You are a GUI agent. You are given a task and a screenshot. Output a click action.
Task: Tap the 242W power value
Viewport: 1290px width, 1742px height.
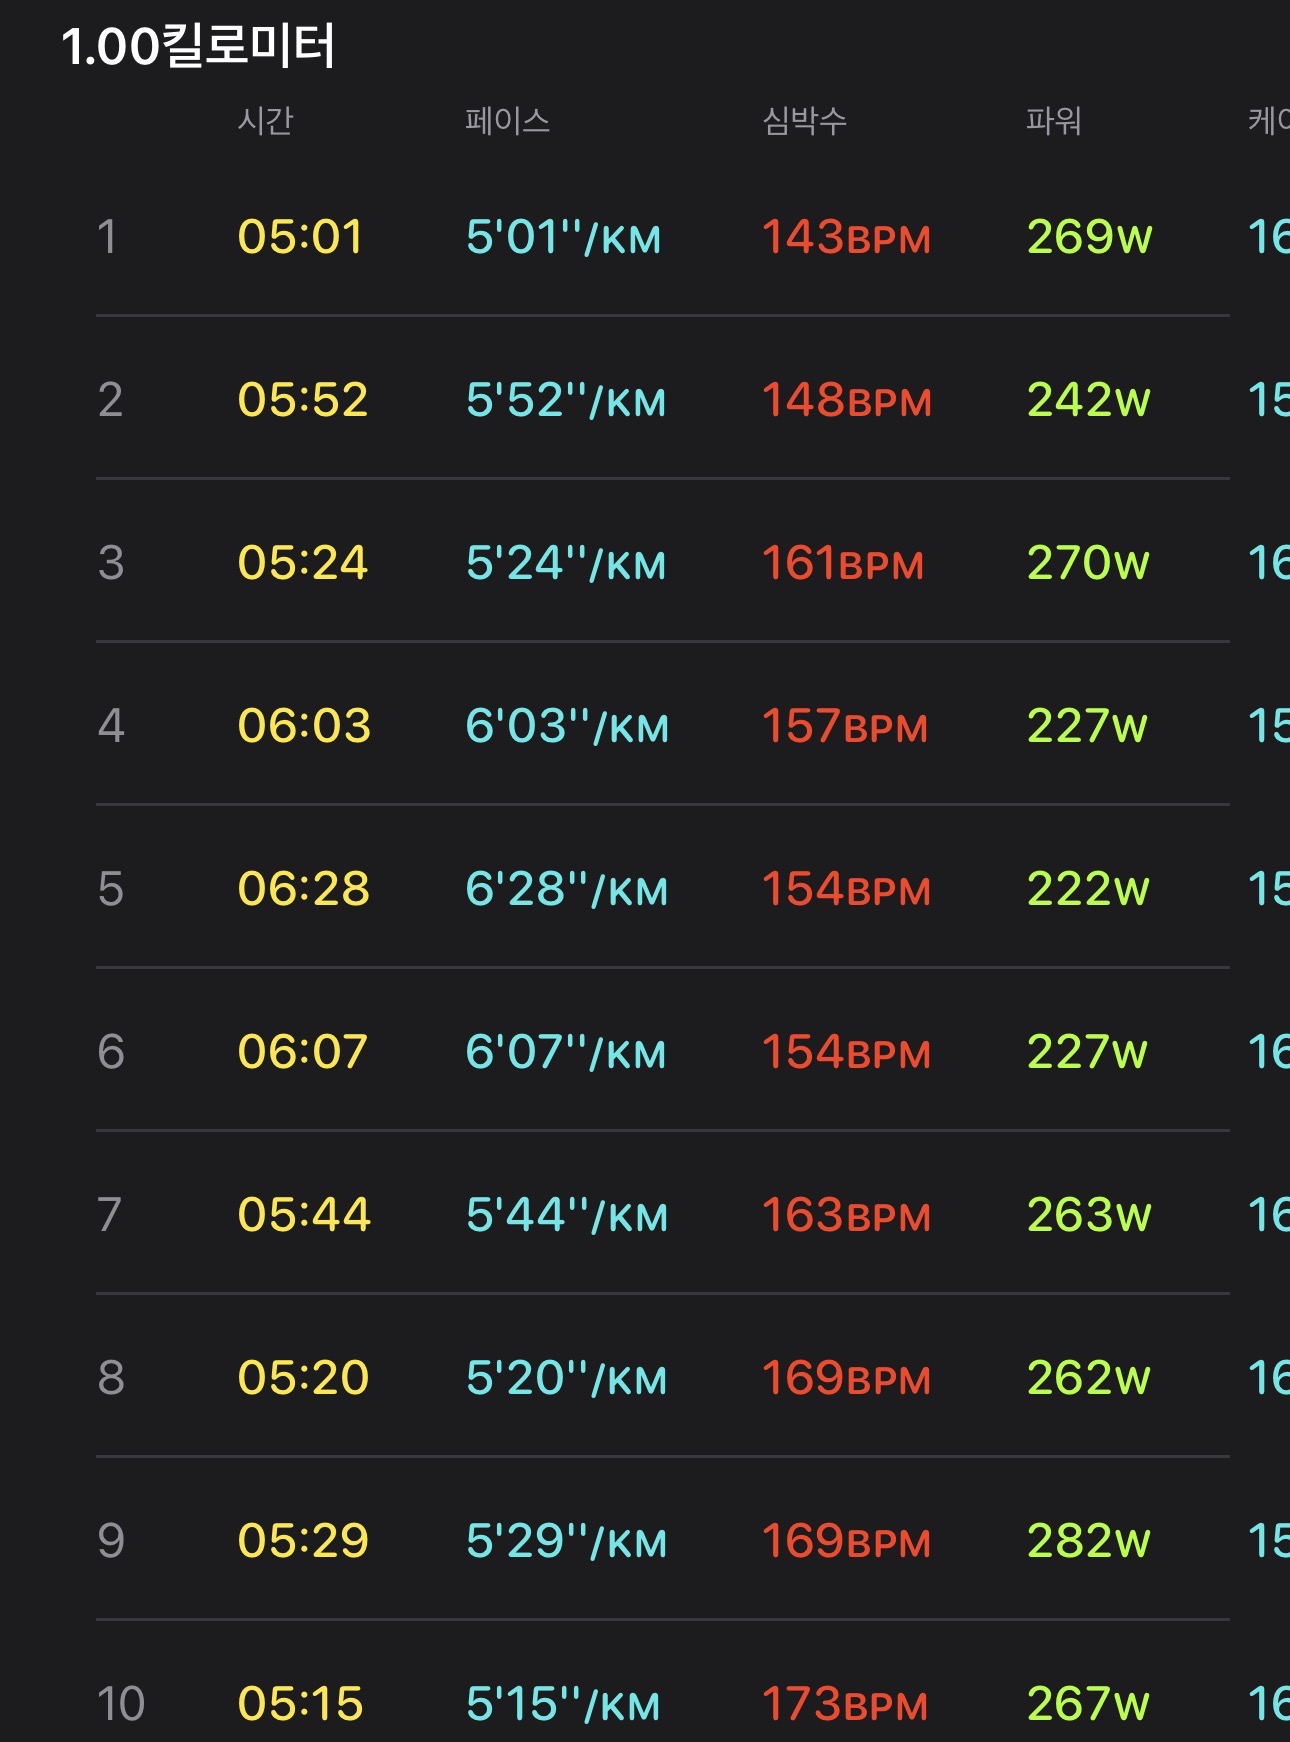(x=1088, y=400)
